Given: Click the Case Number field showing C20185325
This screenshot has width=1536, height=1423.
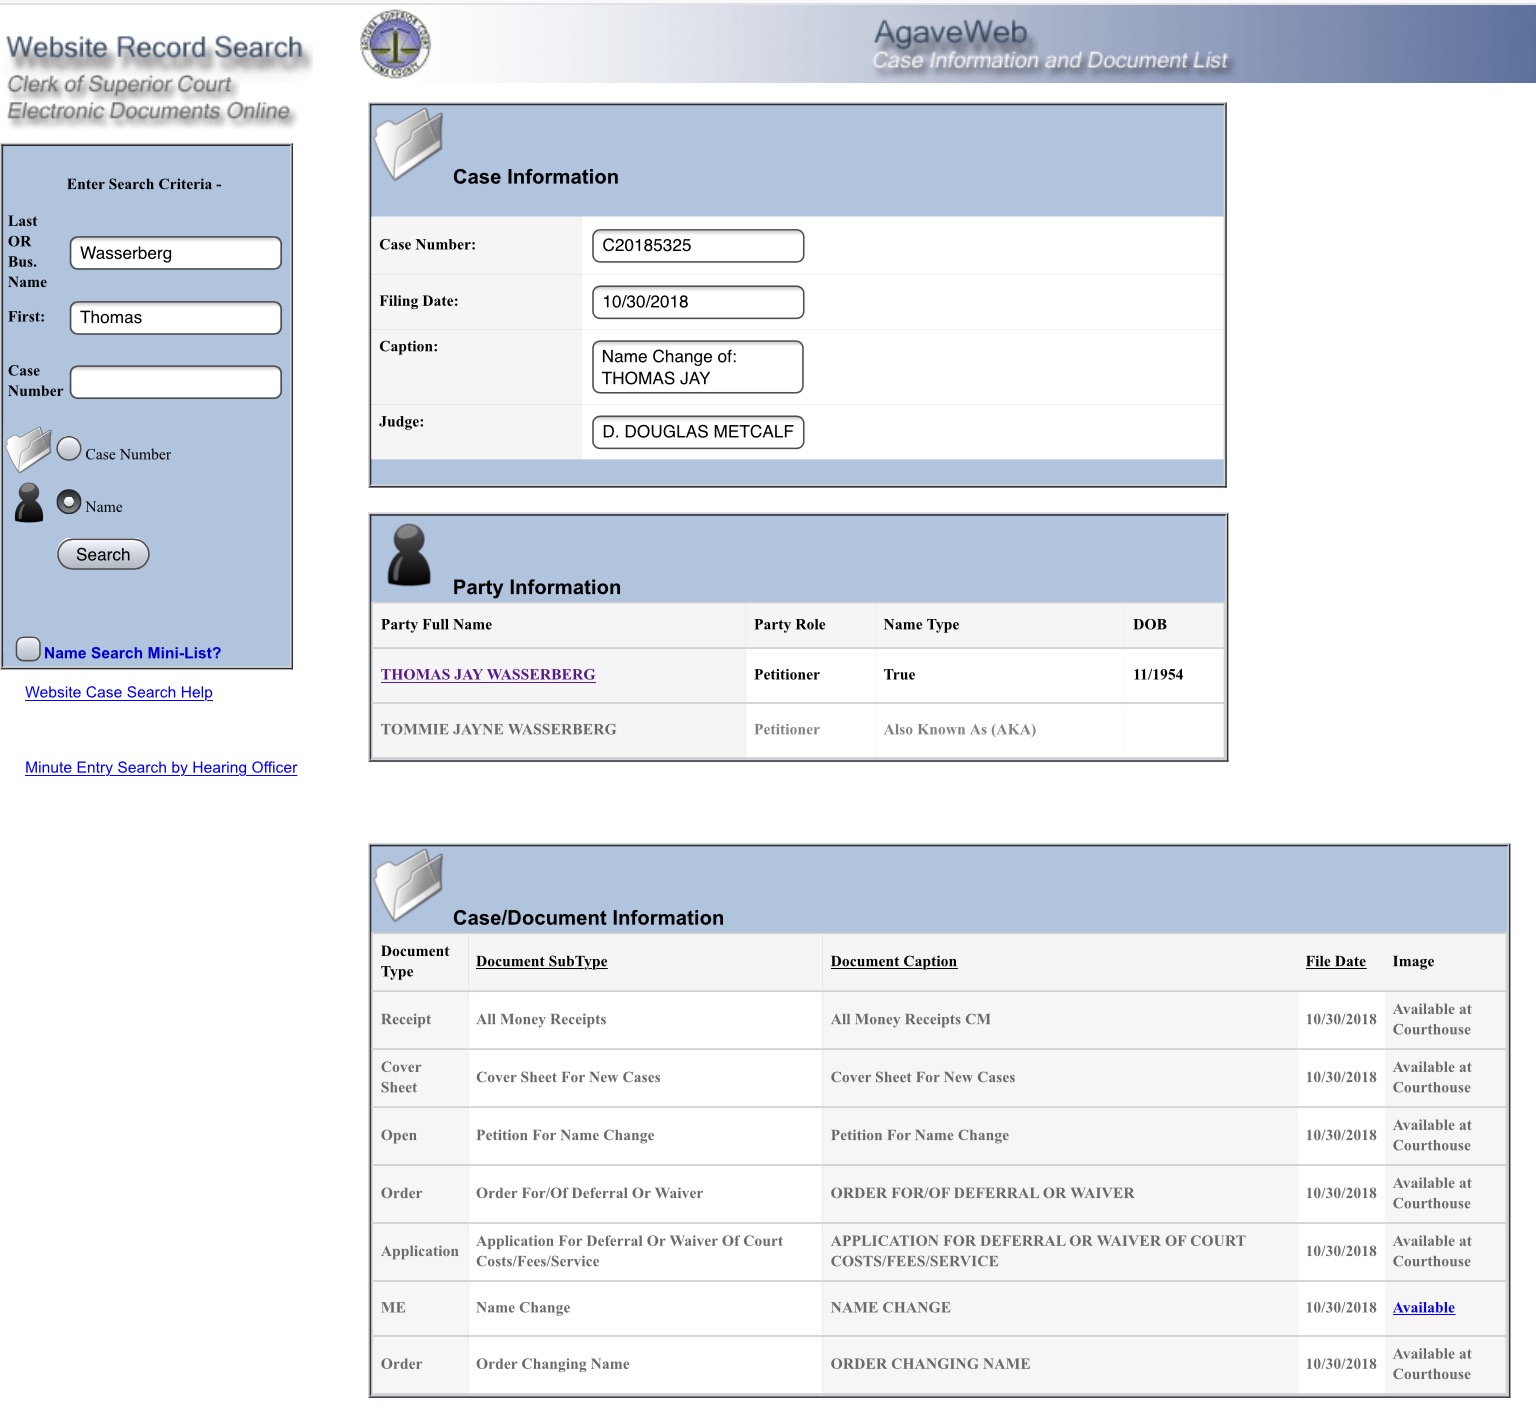Looking at the screenshot, I should pyautogui.click(x=698, y=246).
